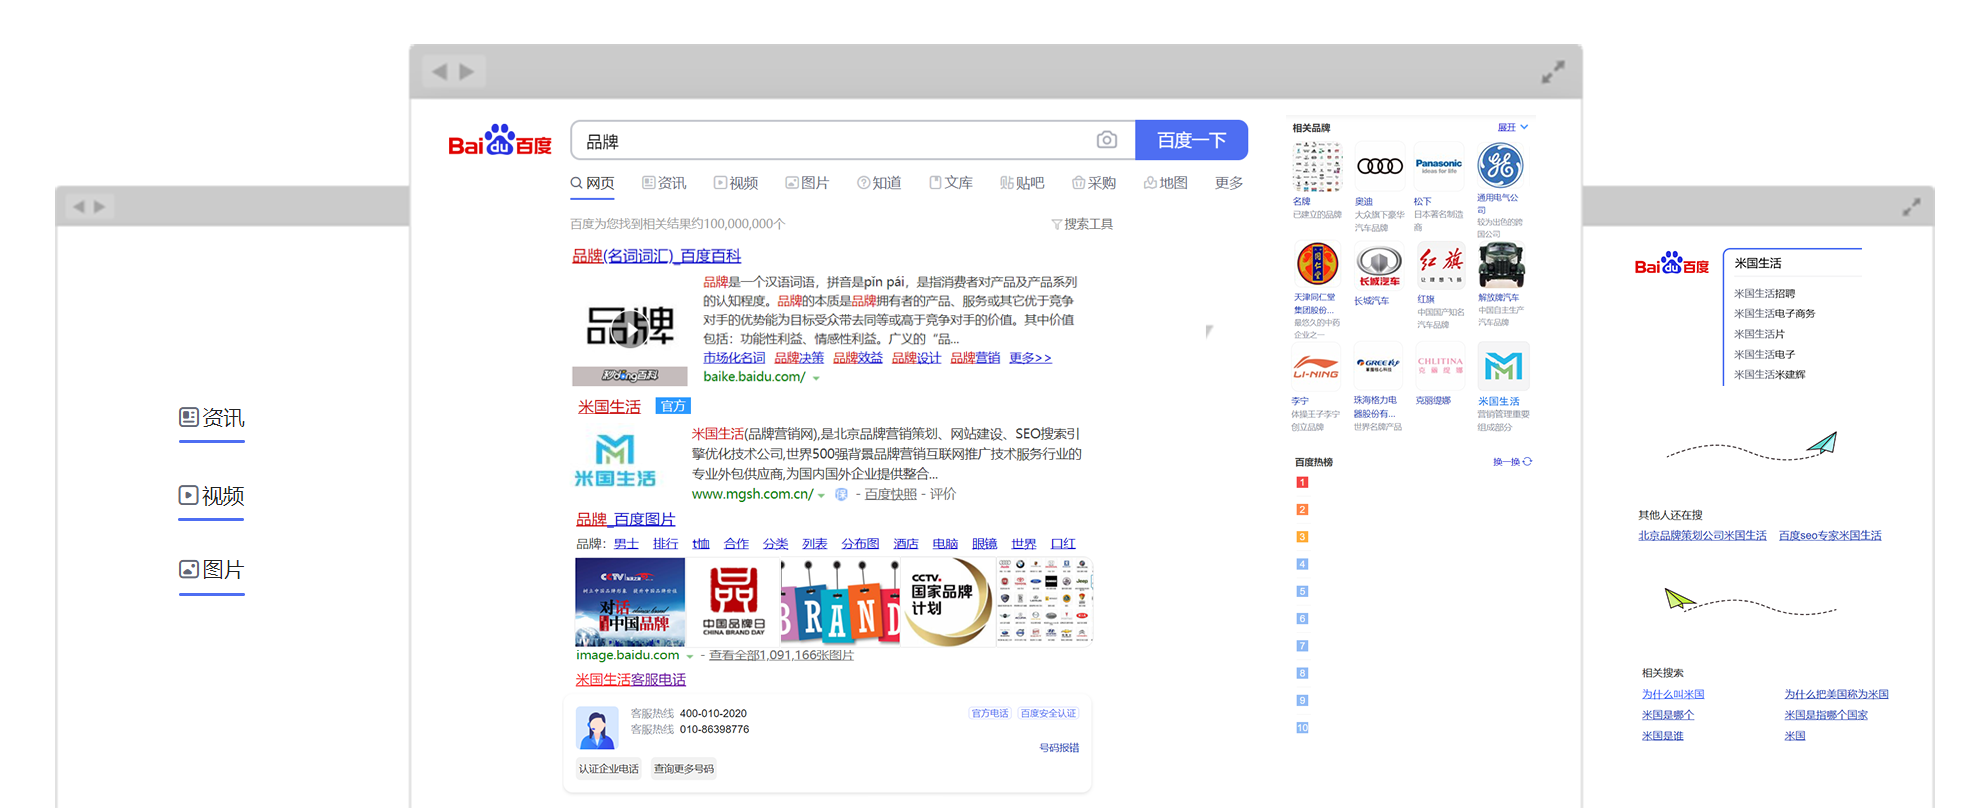Open the Audi four-rings brand logo

[x=1379, y=166]
